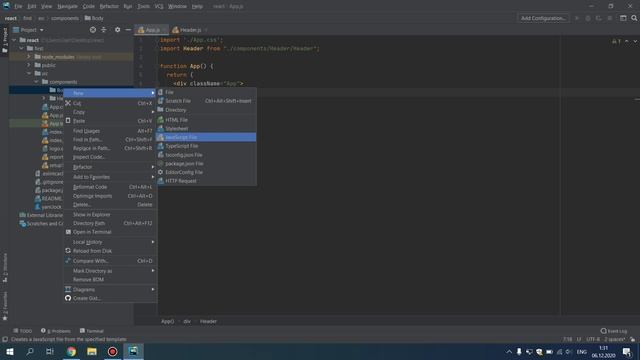The width and height of the screenshot is (640, 360).
Task: Choose Cut with the scissors icon
Action: 110,103
